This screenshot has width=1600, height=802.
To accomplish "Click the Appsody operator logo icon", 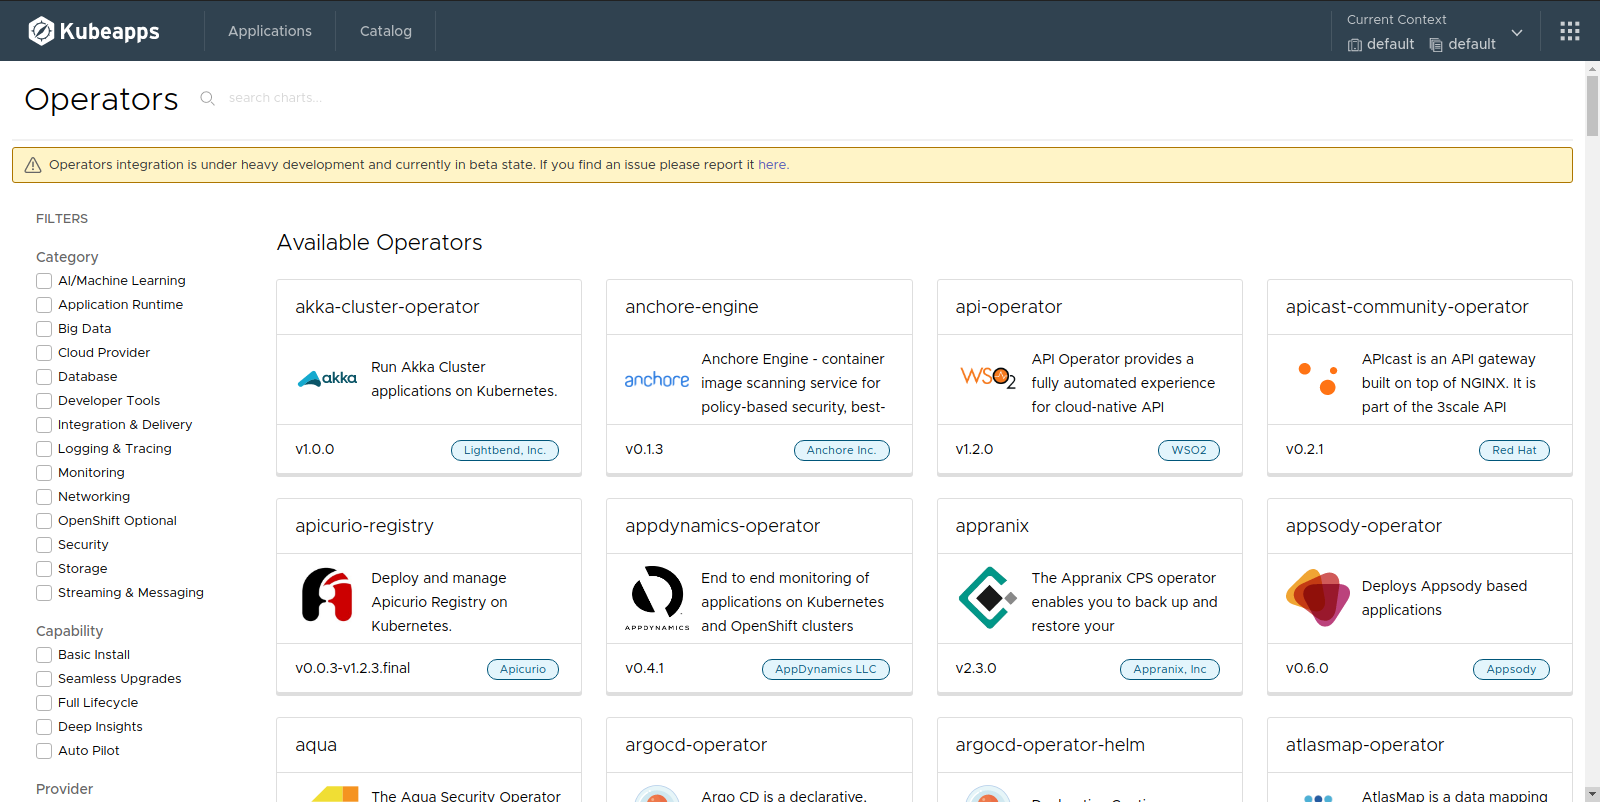I will 1317,597.
